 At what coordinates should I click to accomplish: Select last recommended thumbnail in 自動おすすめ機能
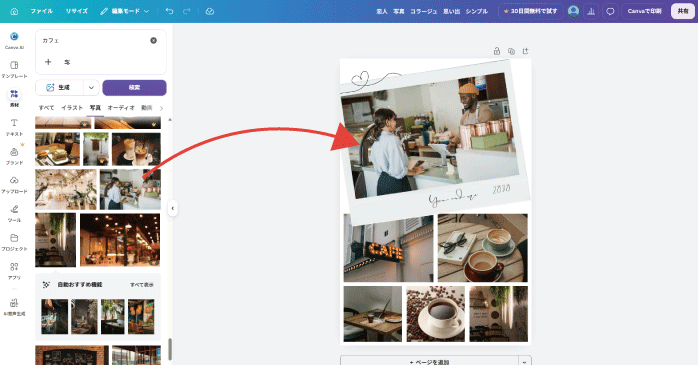point(141,316)
